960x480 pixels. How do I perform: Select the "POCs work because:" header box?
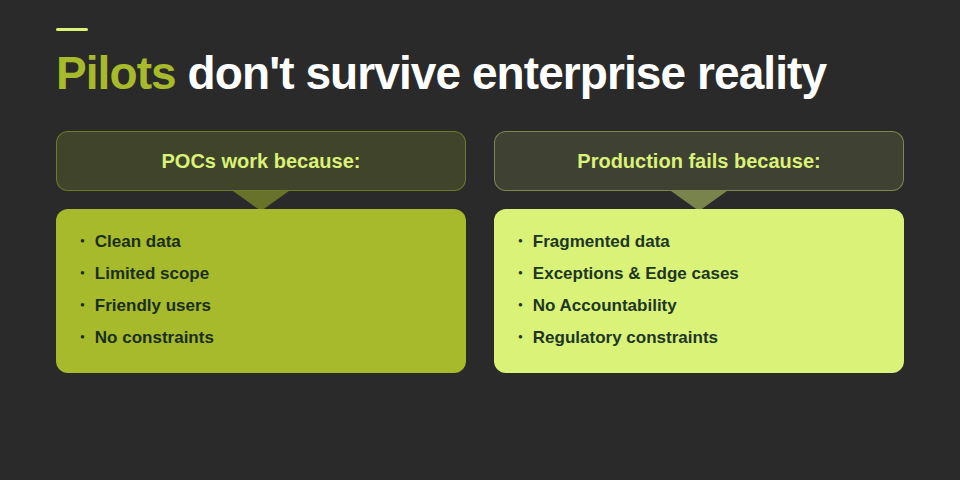tap(261, 161)
